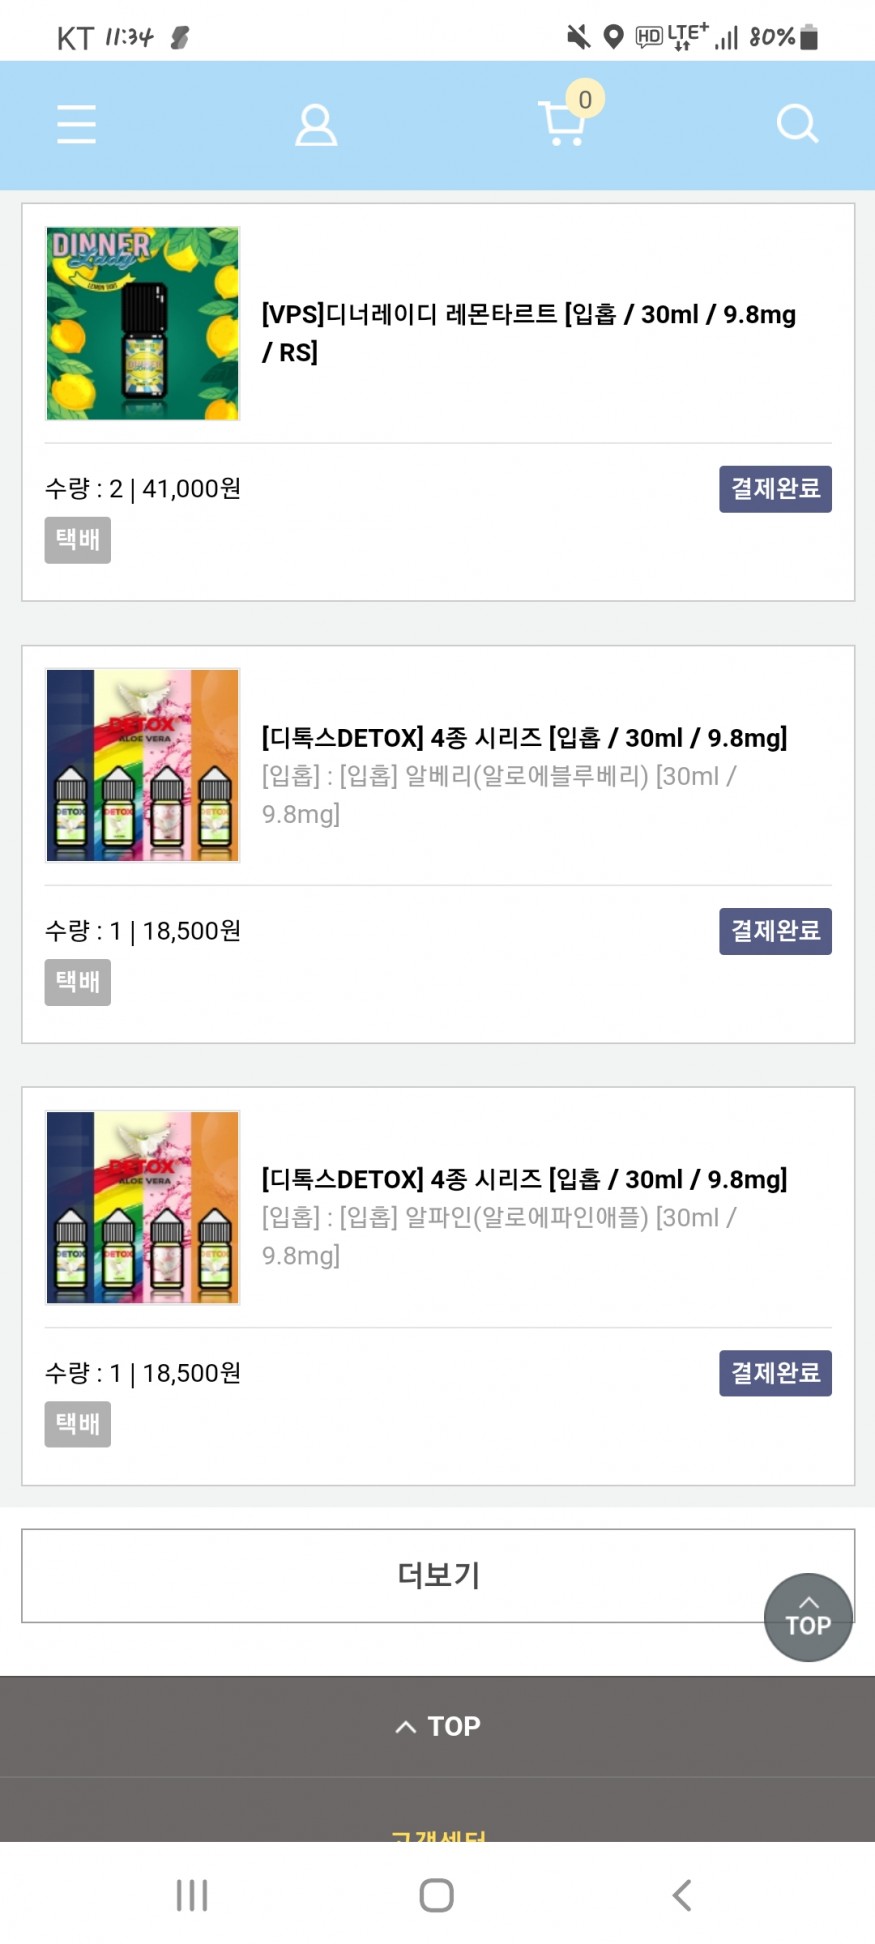Open the shopping cart icon

pyautogui.click(x=561, y=125)
